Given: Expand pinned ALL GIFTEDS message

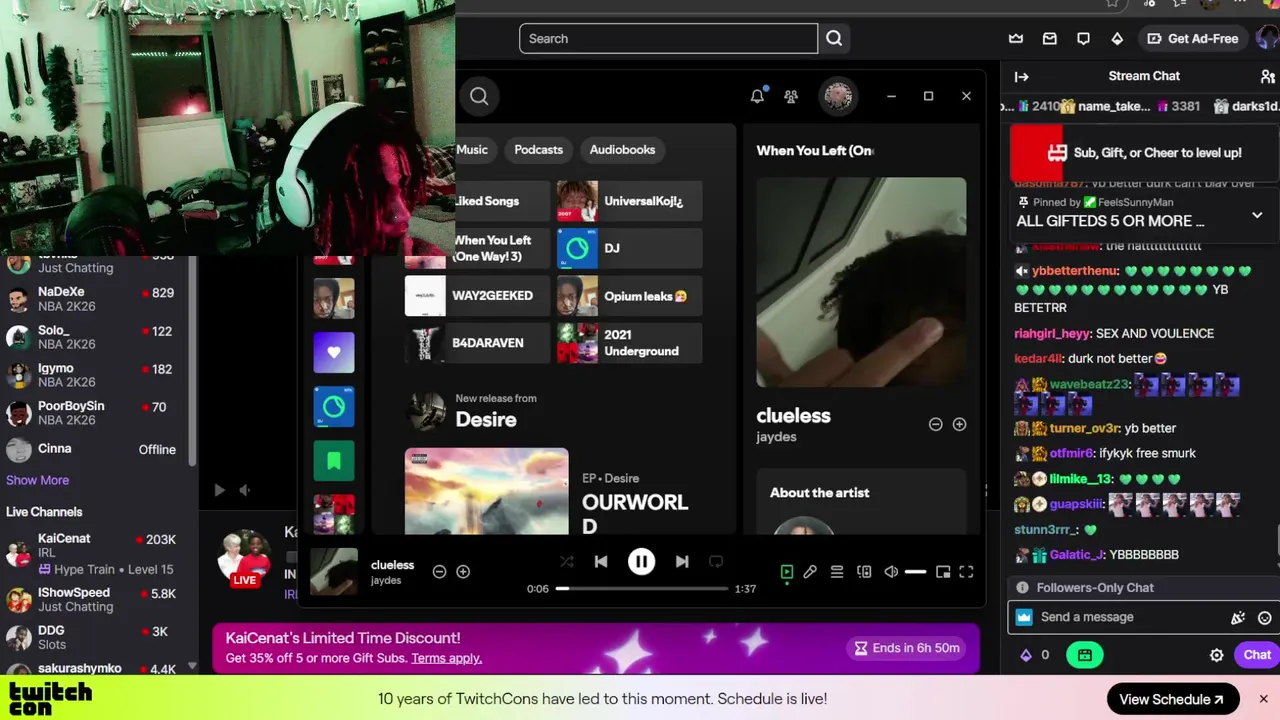Looking at the screenshot, I should tap(1257, 215).
